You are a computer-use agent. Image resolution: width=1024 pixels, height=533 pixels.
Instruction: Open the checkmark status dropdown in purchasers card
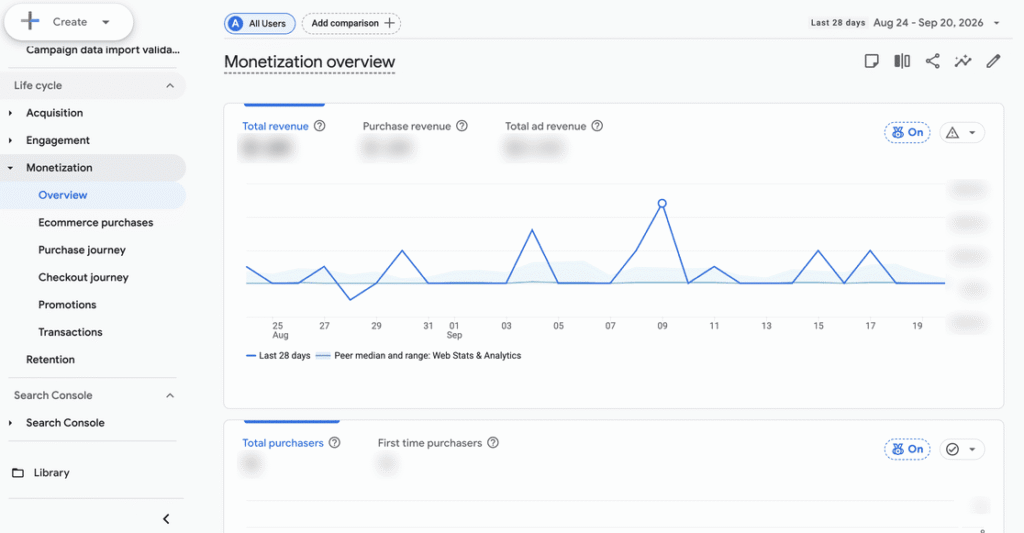click(x=962, y=449)
